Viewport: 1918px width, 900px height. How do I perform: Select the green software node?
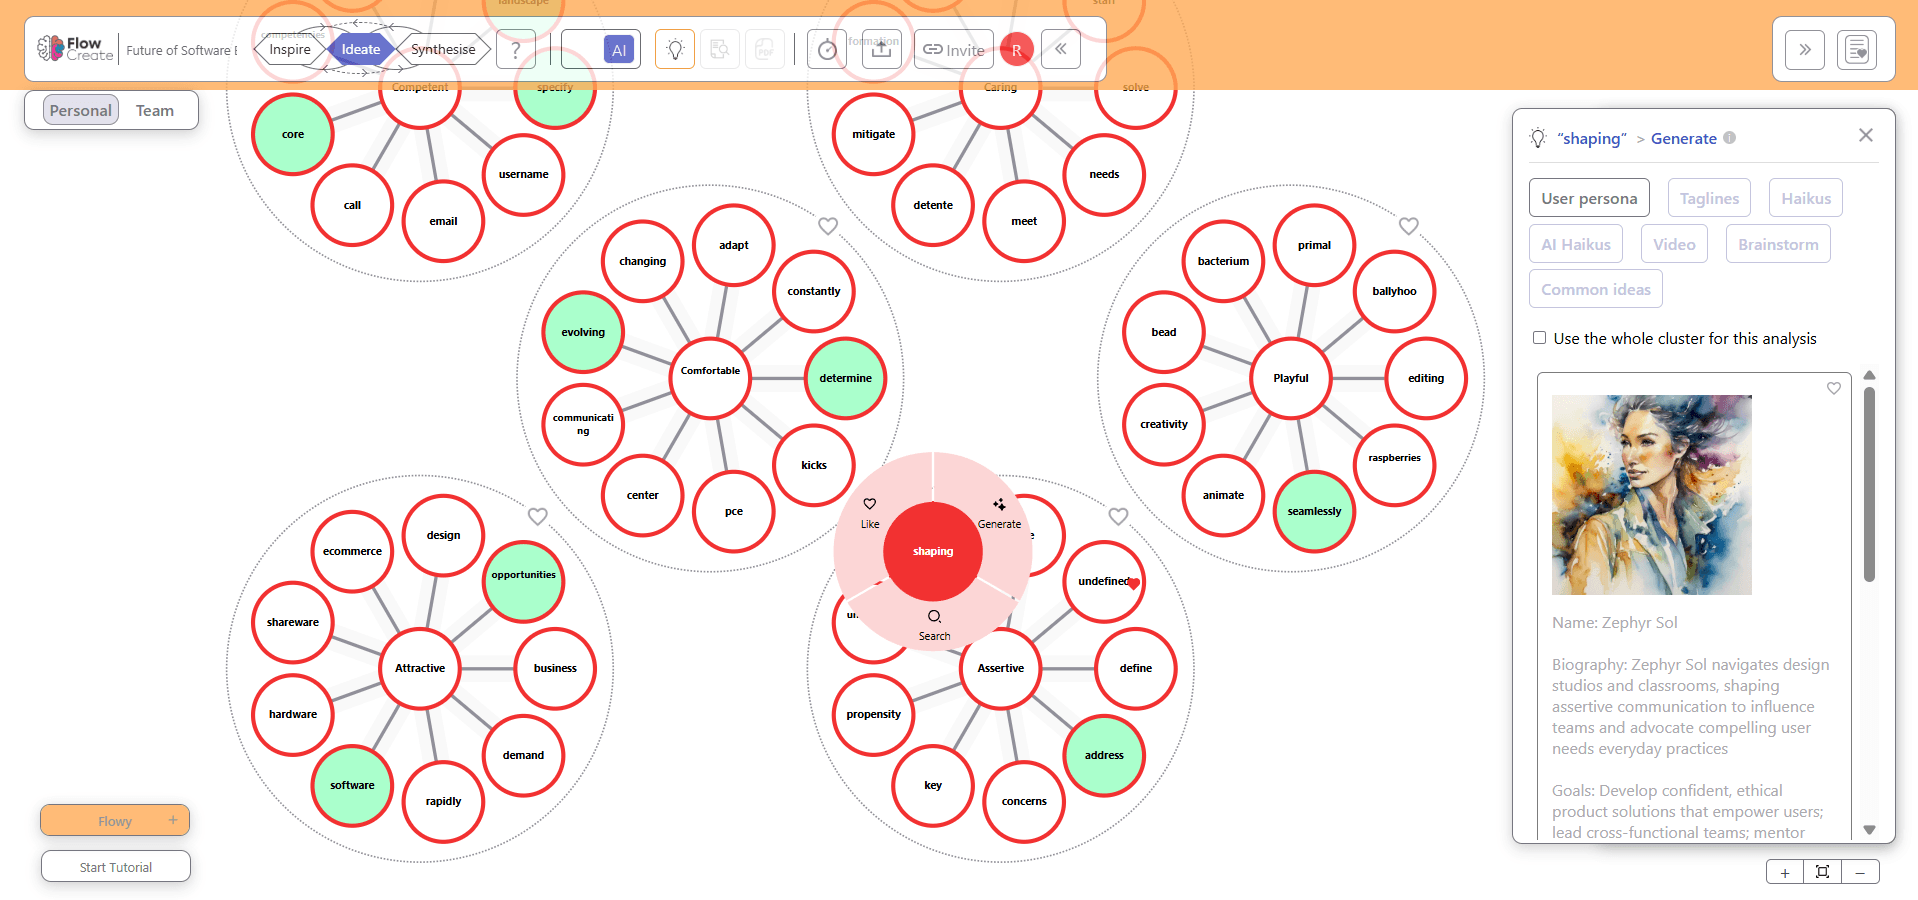[x=352, y=785]
